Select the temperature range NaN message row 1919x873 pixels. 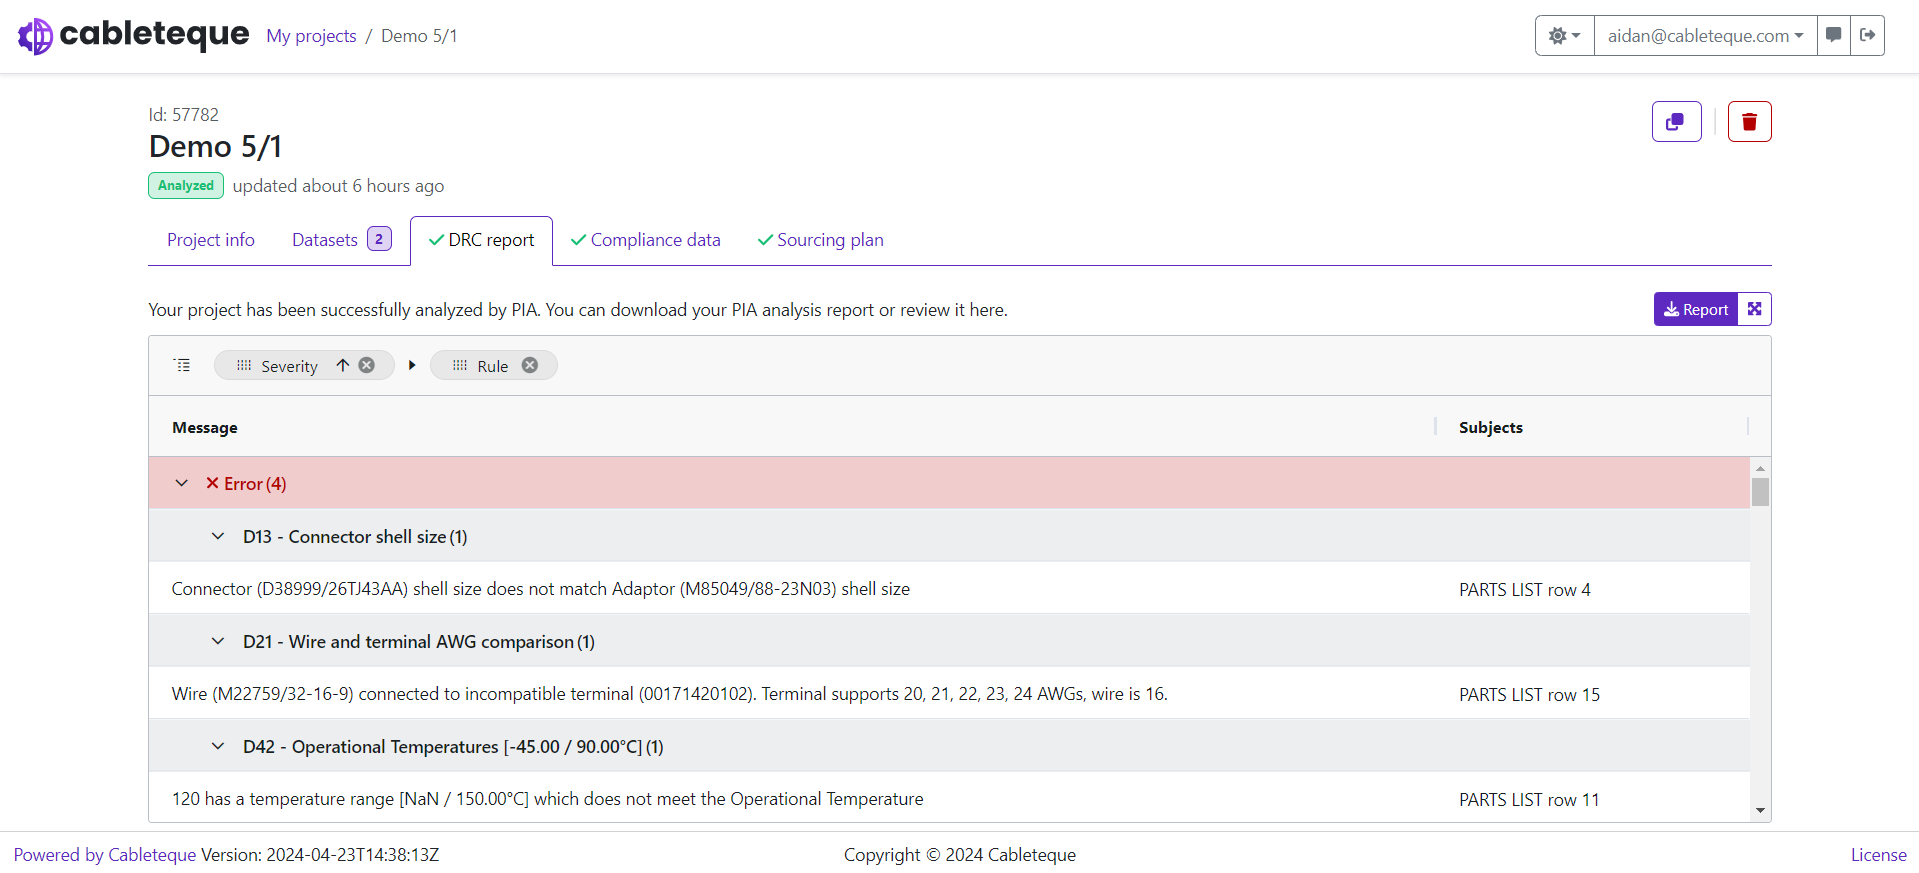click(x=949, y=799)
